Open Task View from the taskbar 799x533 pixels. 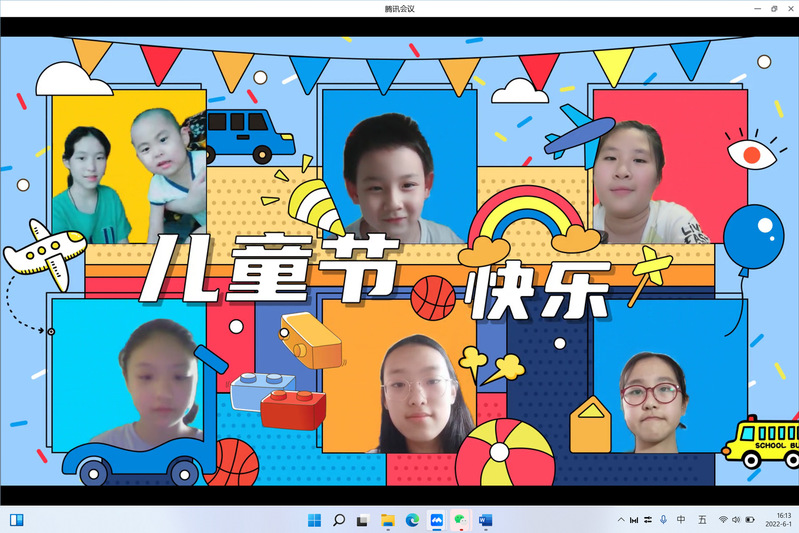coord(363,520)
